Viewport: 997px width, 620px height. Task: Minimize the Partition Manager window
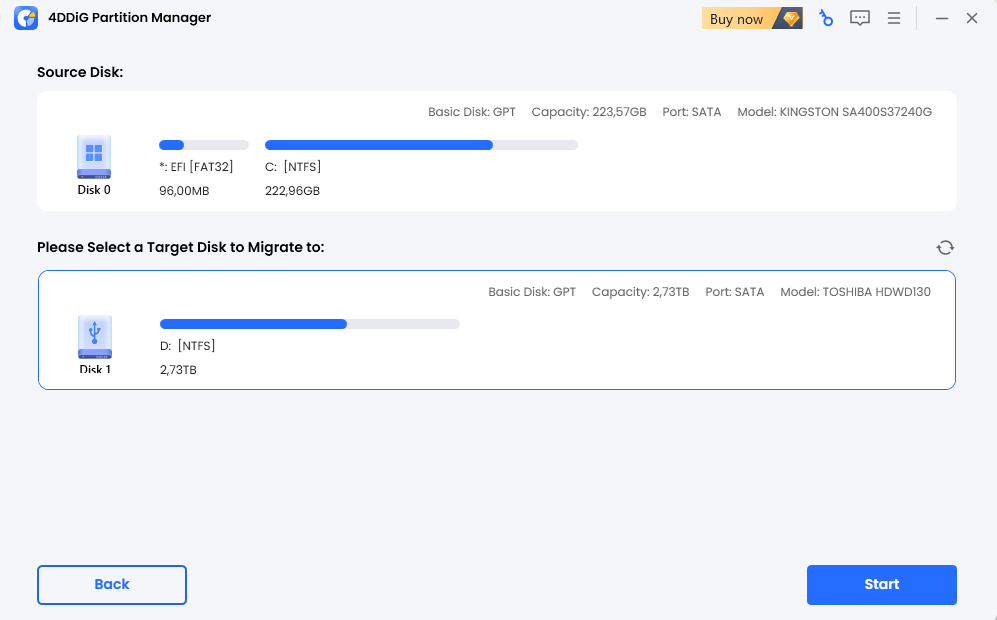tap(942, 18)
